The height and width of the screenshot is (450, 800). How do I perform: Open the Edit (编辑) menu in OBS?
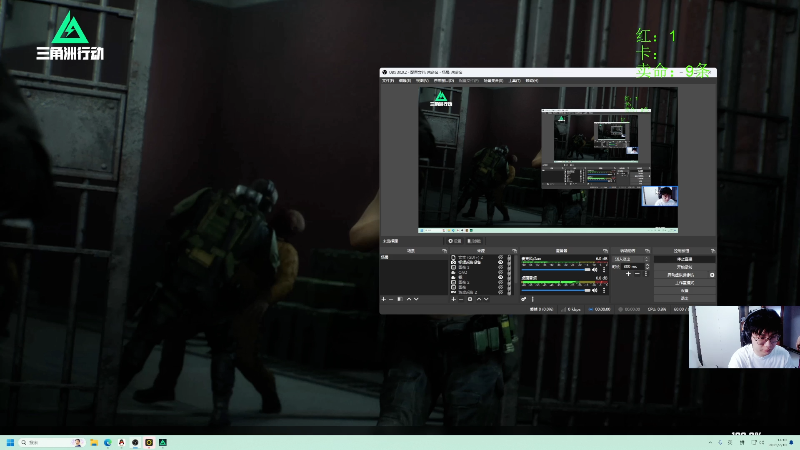tap(405, 80)
